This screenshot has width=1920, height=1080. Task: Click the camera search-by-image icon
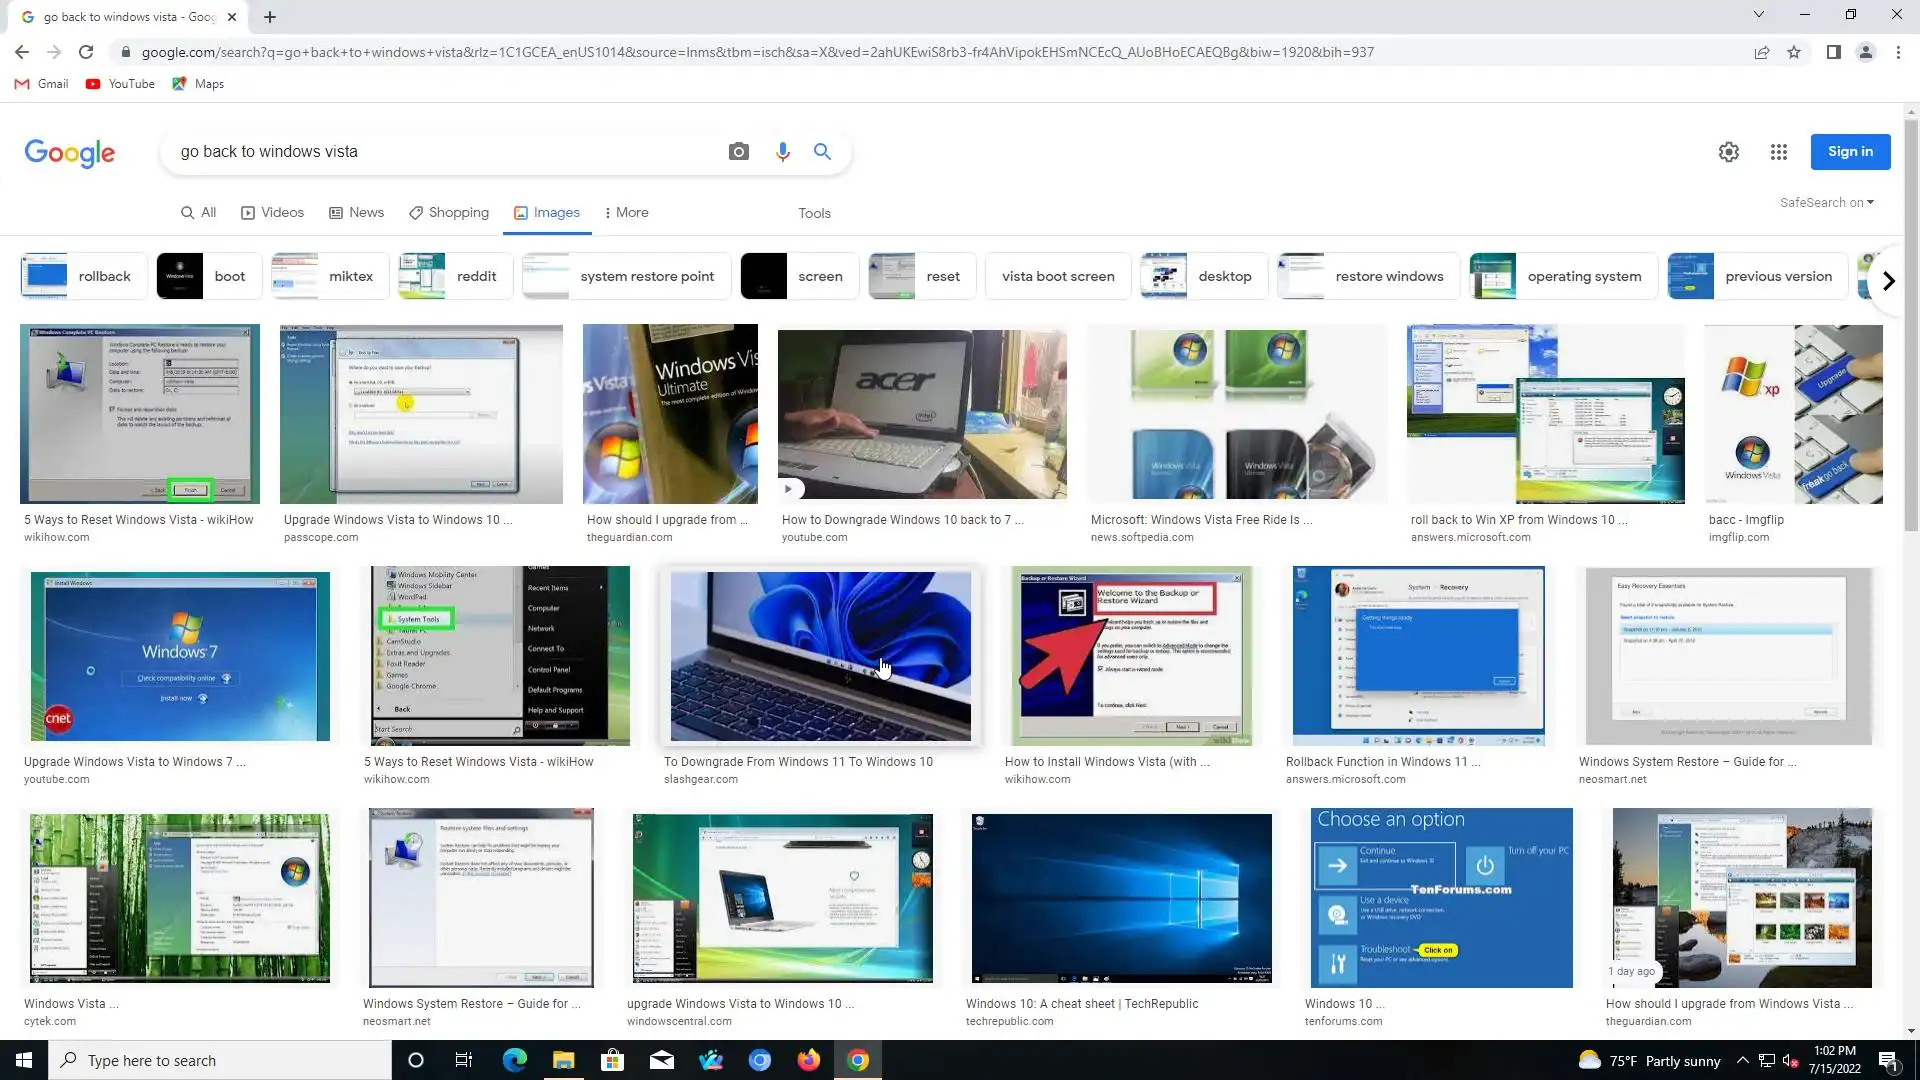click(738, 152)
